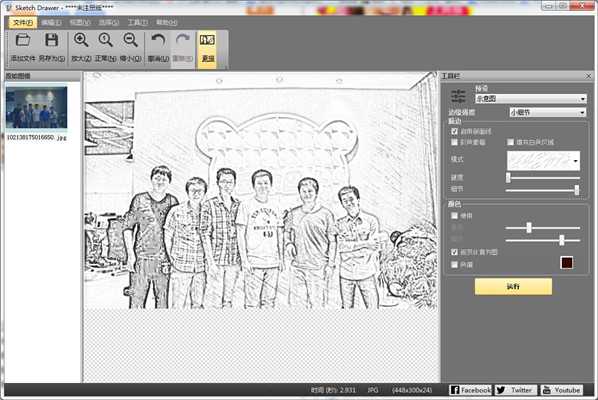Click the 工具栏 tool panel header title
The width and height of the screenshot is (598, 400).
click(x=450, y=76)
